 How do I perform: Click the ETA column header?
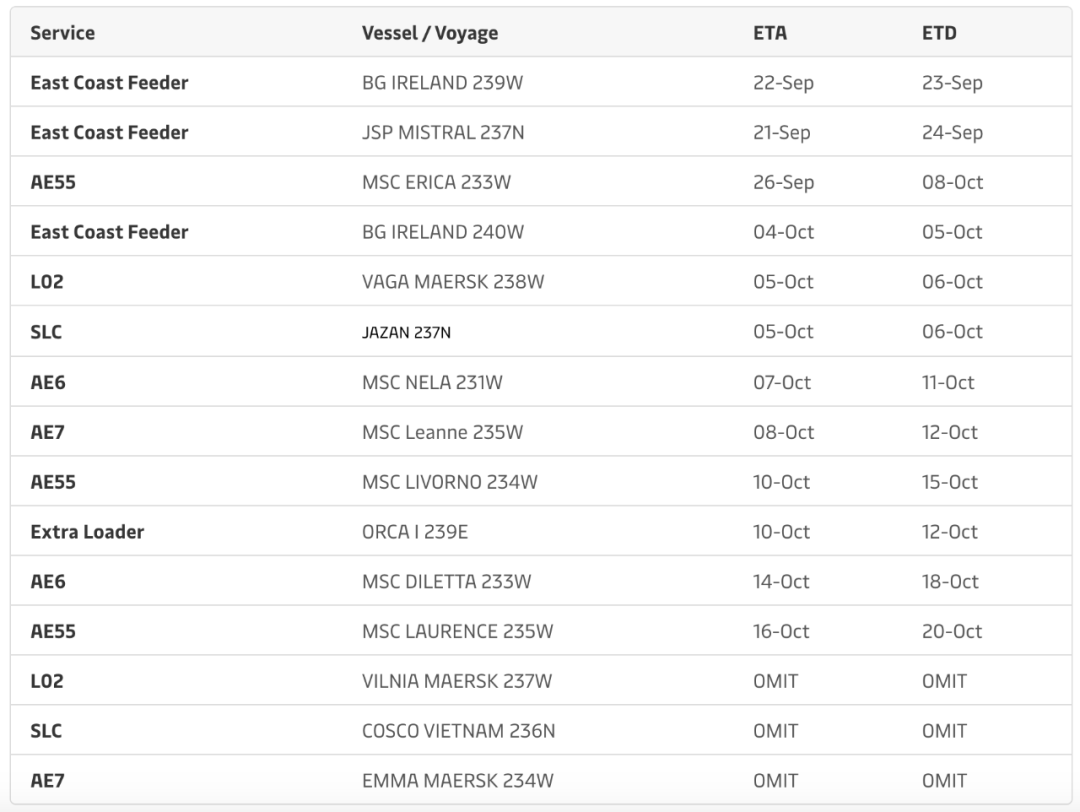point(770,33)
